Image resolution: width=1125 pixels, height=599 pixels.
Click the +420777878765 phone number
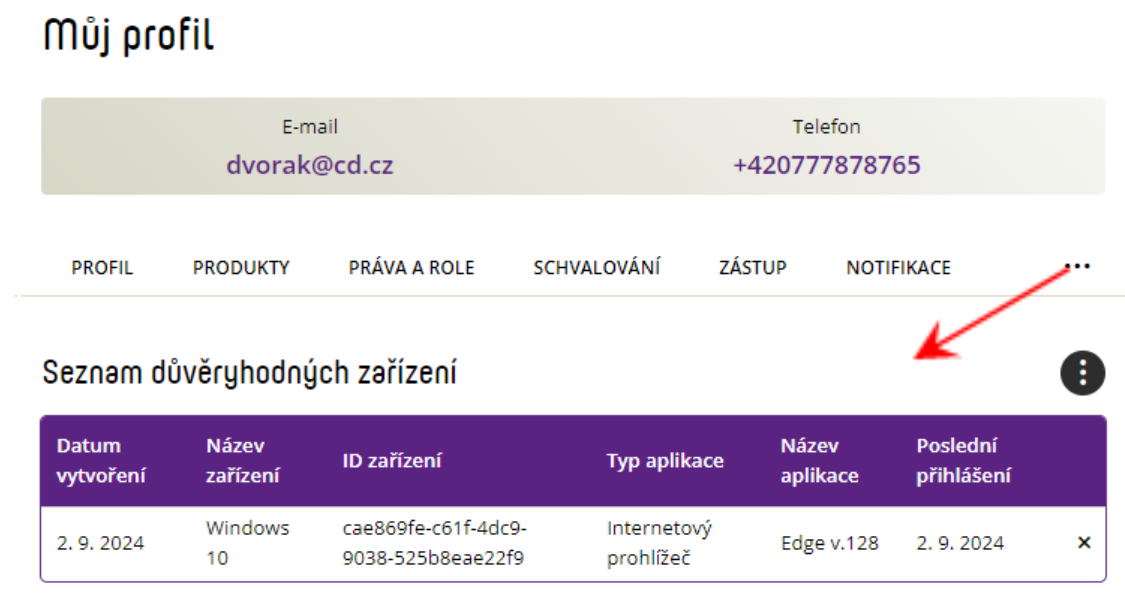click(827, 165)
